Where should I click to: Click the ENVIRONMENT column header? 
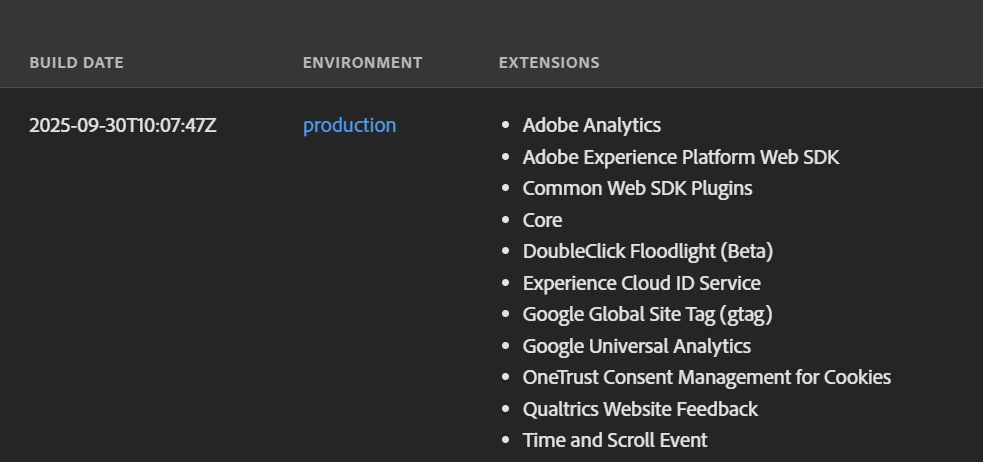(x=362, y=63)
